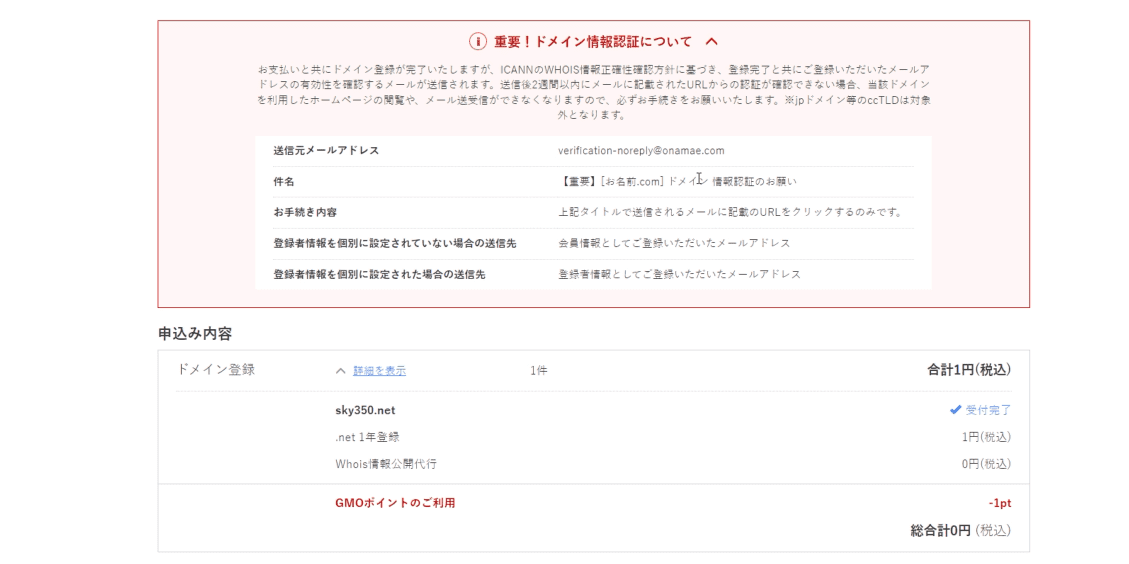The height and width of the screenshot is (564, 1129).
Task: Click the Whois情報公開代行 line item
Action: pos(385,464)
